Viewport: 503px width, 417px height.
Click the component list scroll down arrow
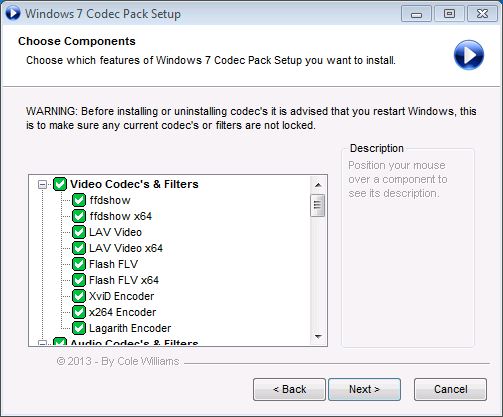(x=318, y=337)
